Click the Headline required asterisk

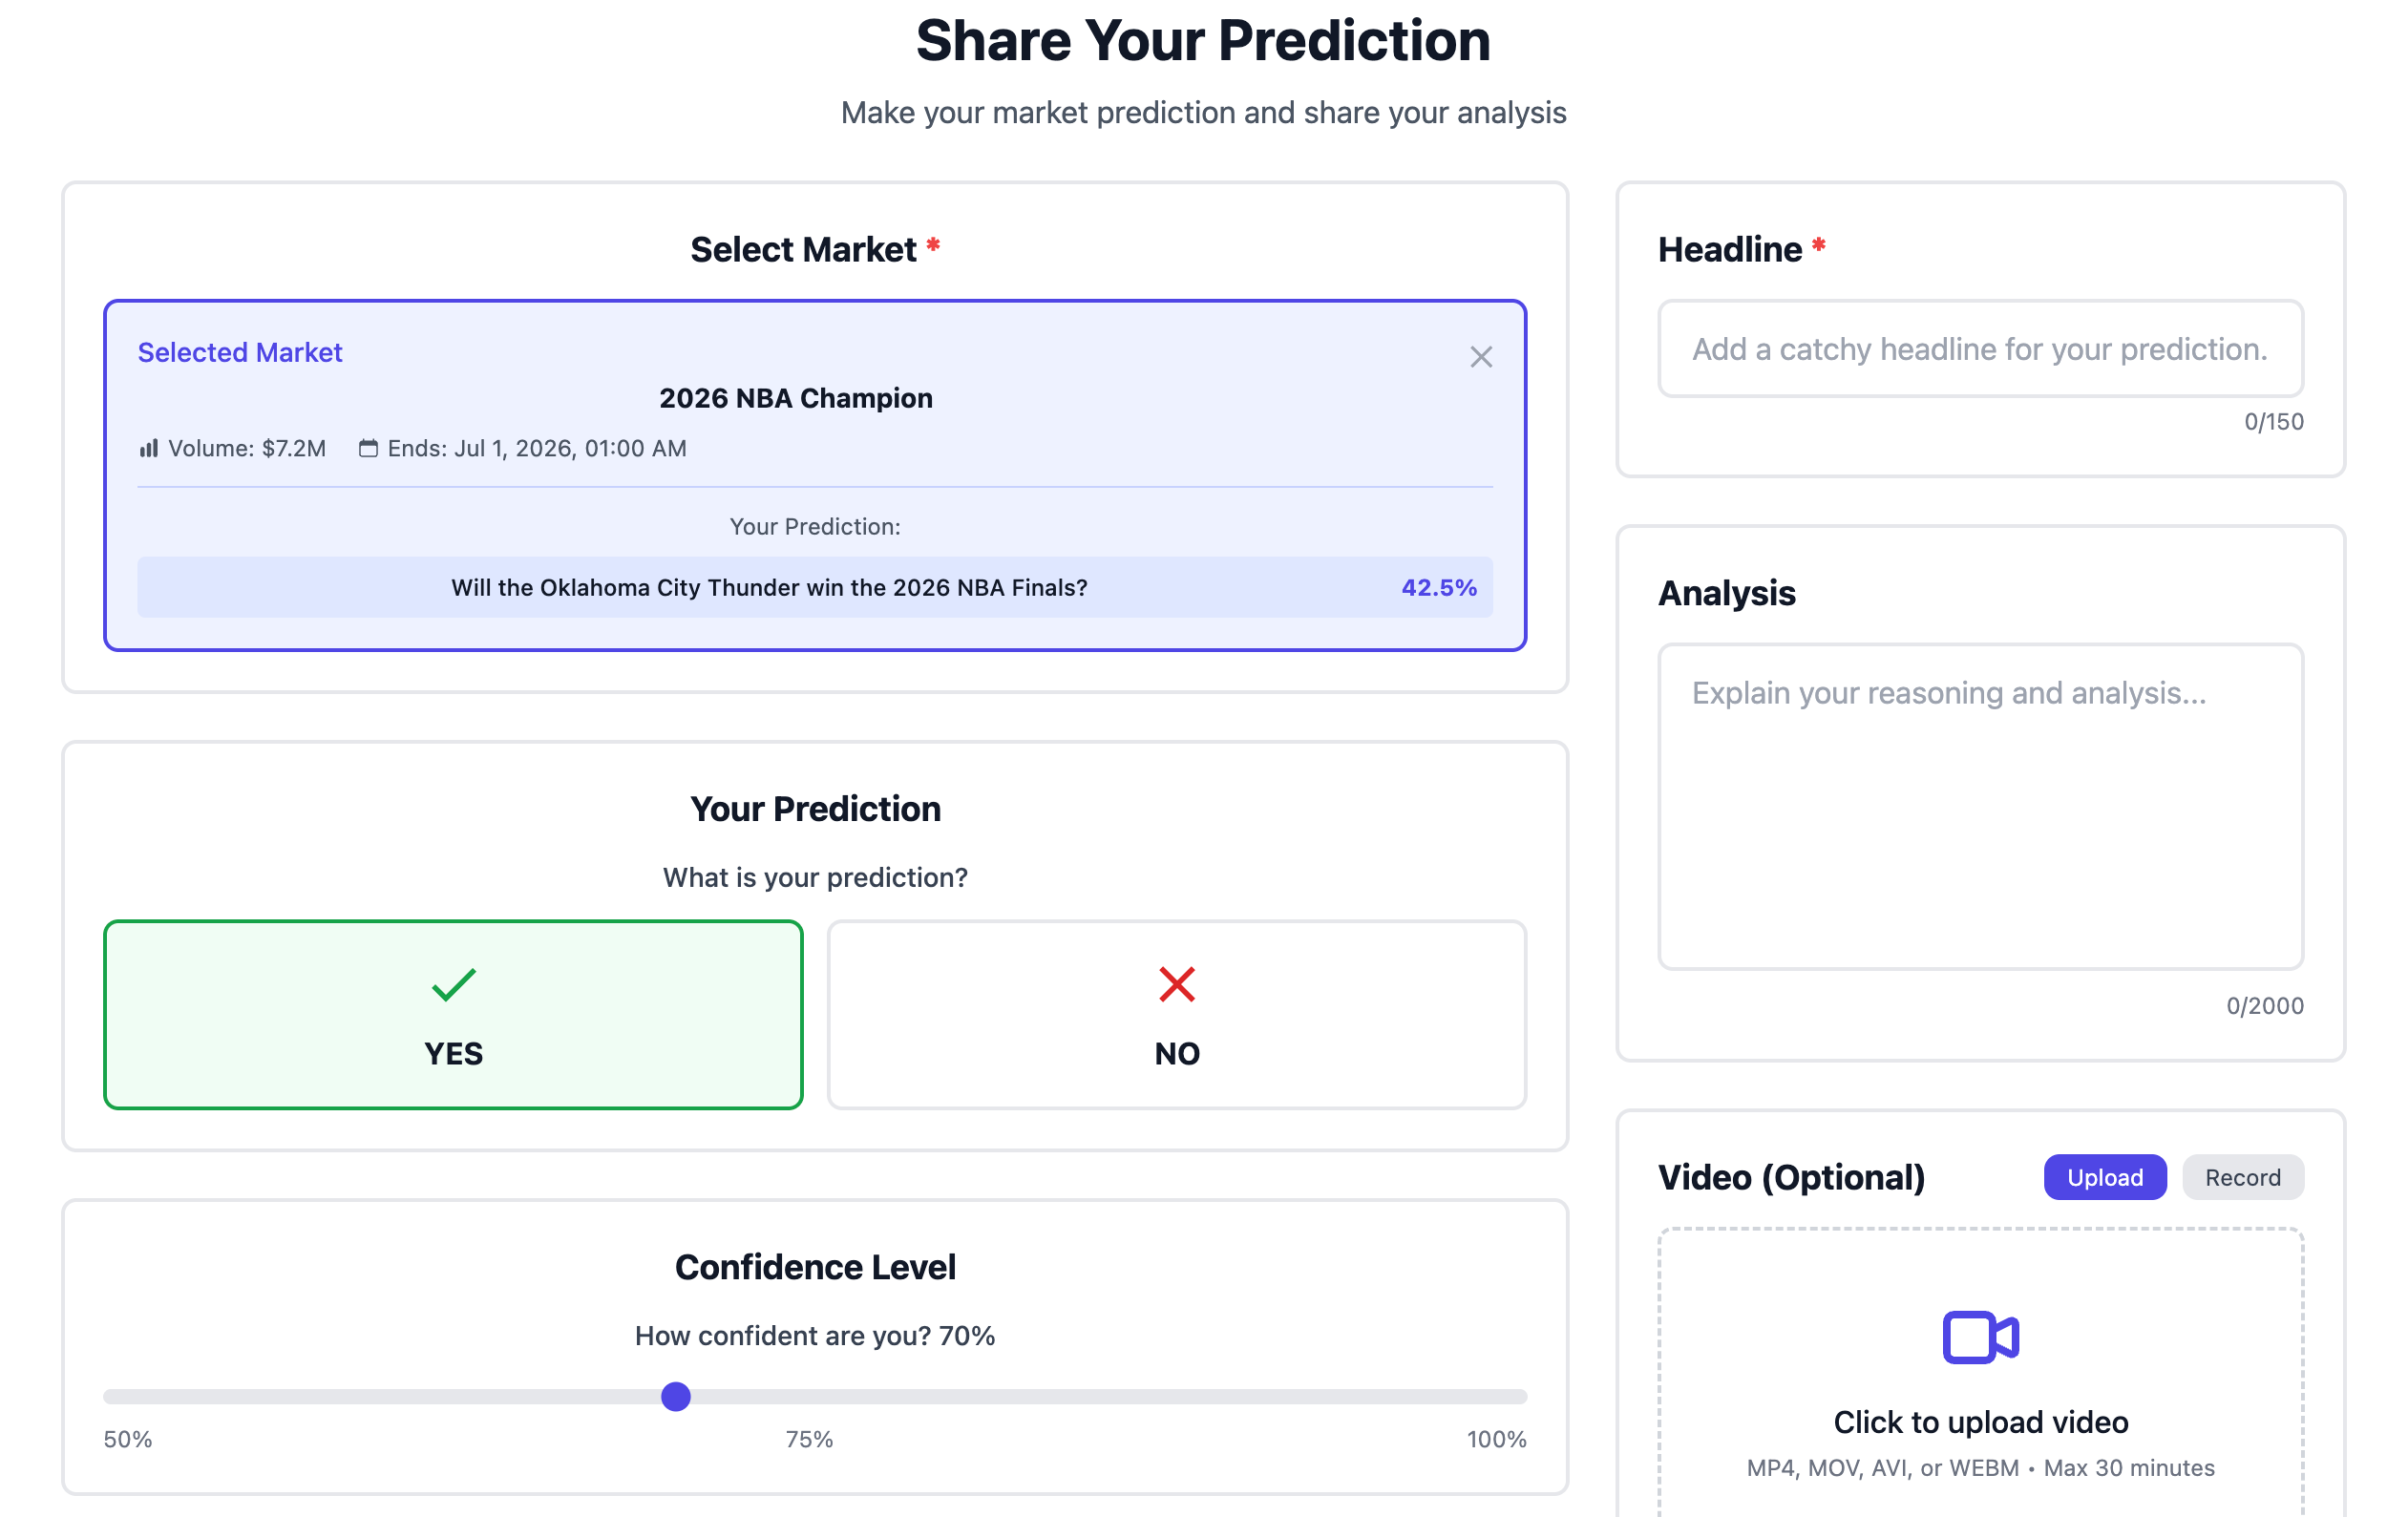point(1820,246)
